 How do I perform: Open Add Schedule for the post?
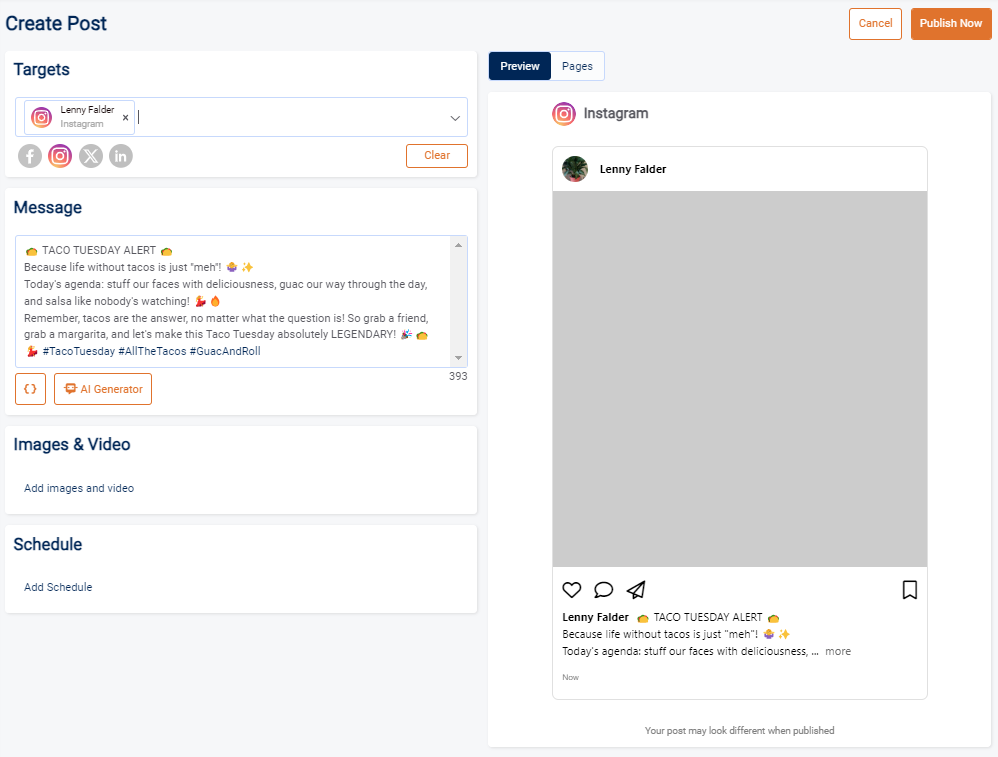58,587
